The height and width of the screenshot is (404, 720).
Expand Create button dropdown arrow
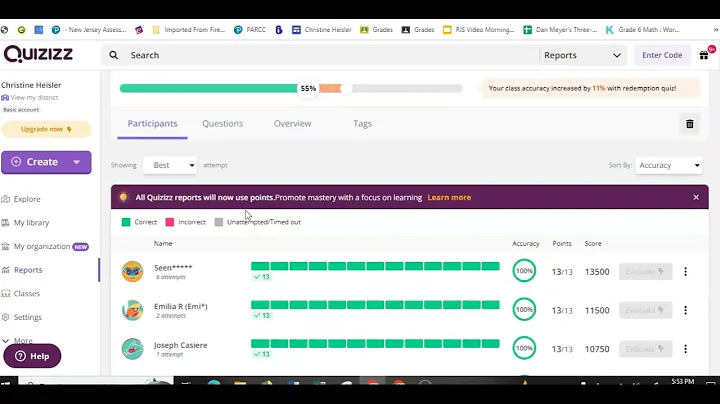(77, 162)
